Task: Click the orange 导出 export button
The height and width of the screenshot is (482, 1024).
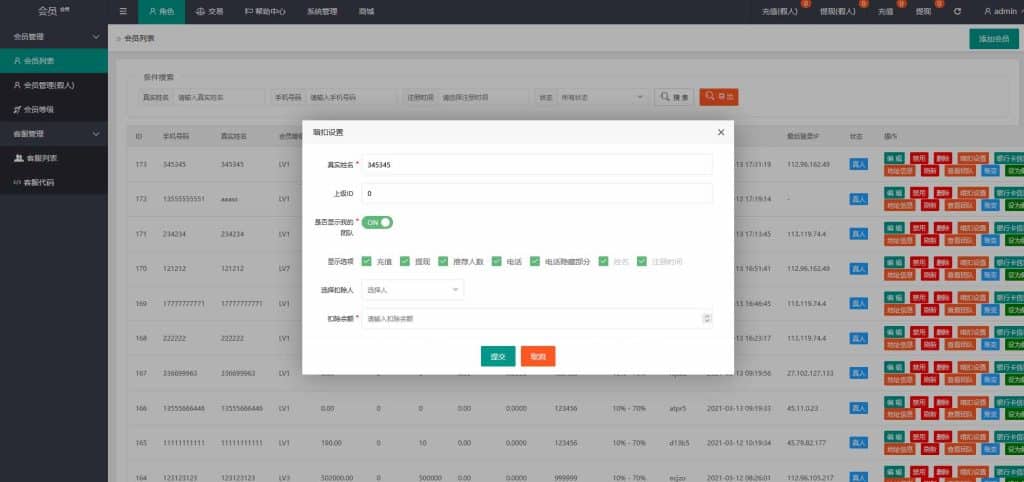Action: click(x=719, y=97)
